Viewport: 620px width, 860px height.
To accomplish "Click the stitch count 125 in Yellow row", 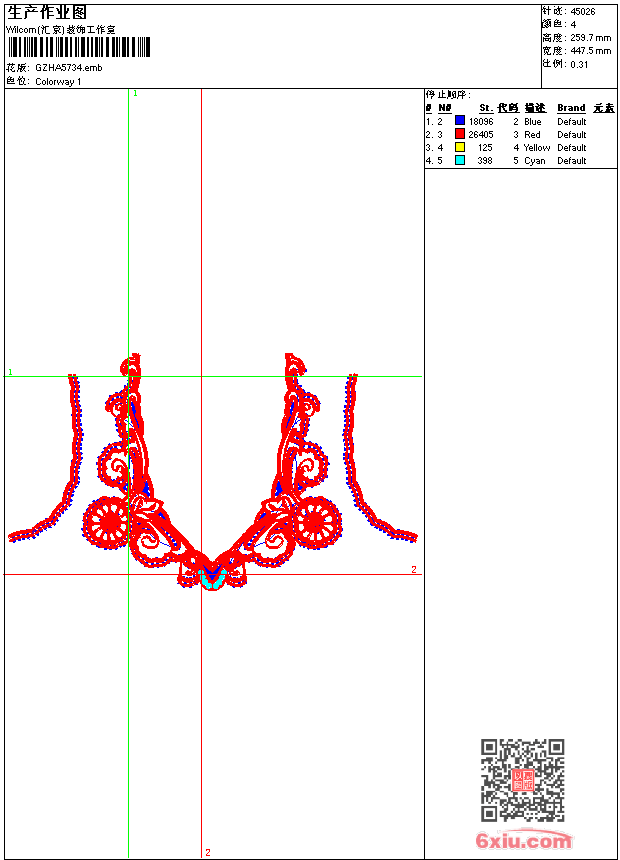I will click(x=485, y=148).
